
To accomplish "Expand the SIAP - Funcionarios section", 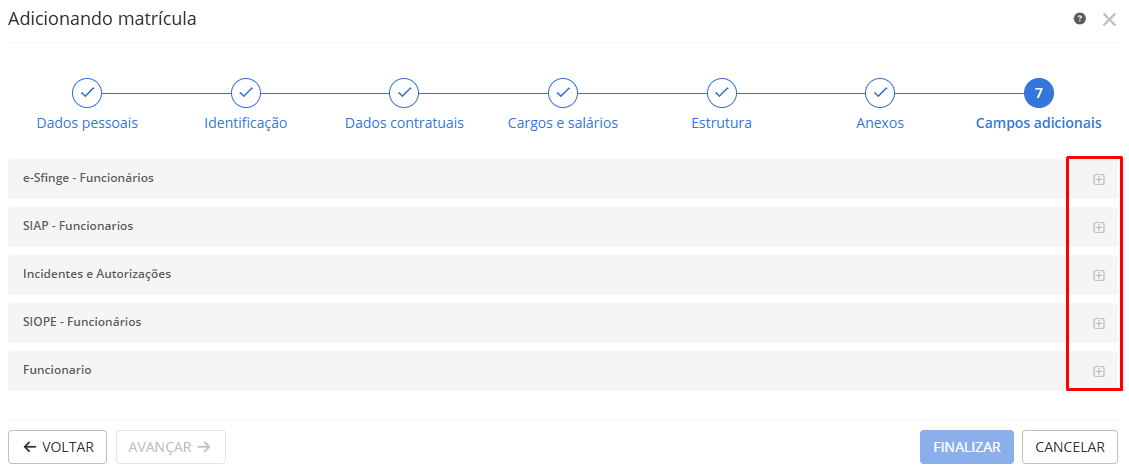I will pyautogui.click(x=1099, y=227).
